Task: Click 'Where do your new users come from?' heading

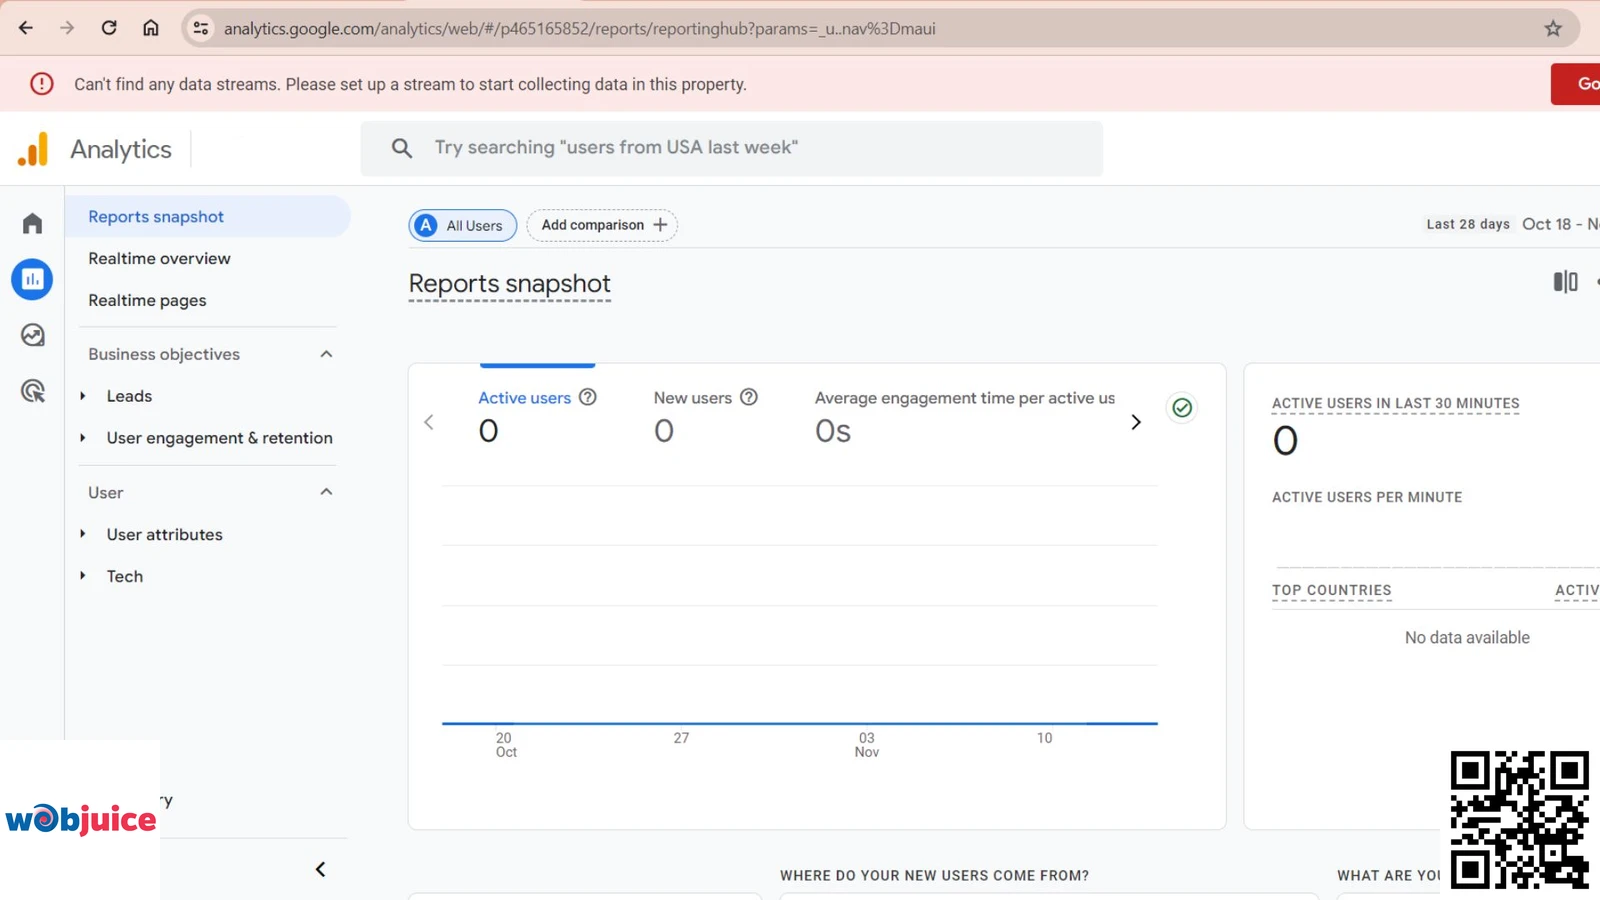Action: point(934,875)
